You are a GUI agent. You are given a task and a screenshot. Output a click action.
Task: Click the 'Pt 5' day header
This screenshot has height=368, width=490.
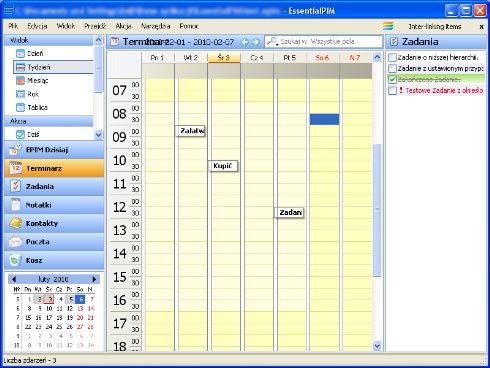click(x=290, y=58)
